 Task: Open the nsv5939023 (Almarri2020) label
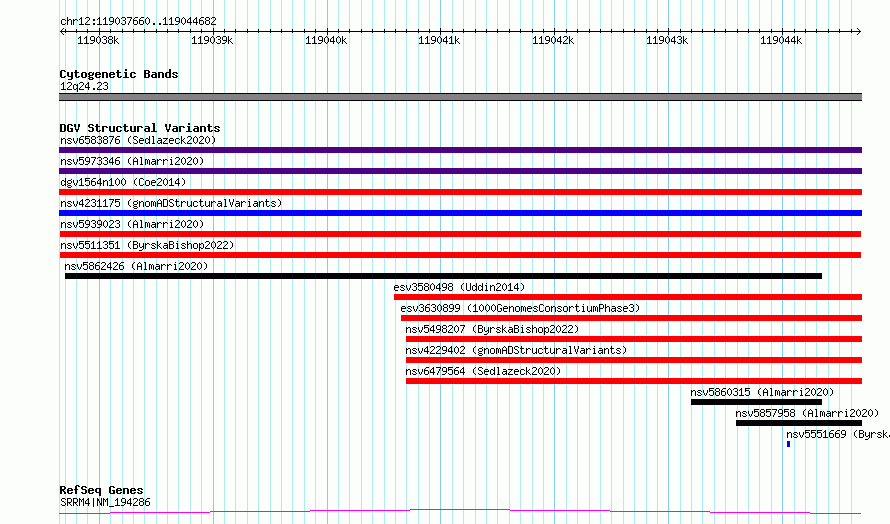132,224
